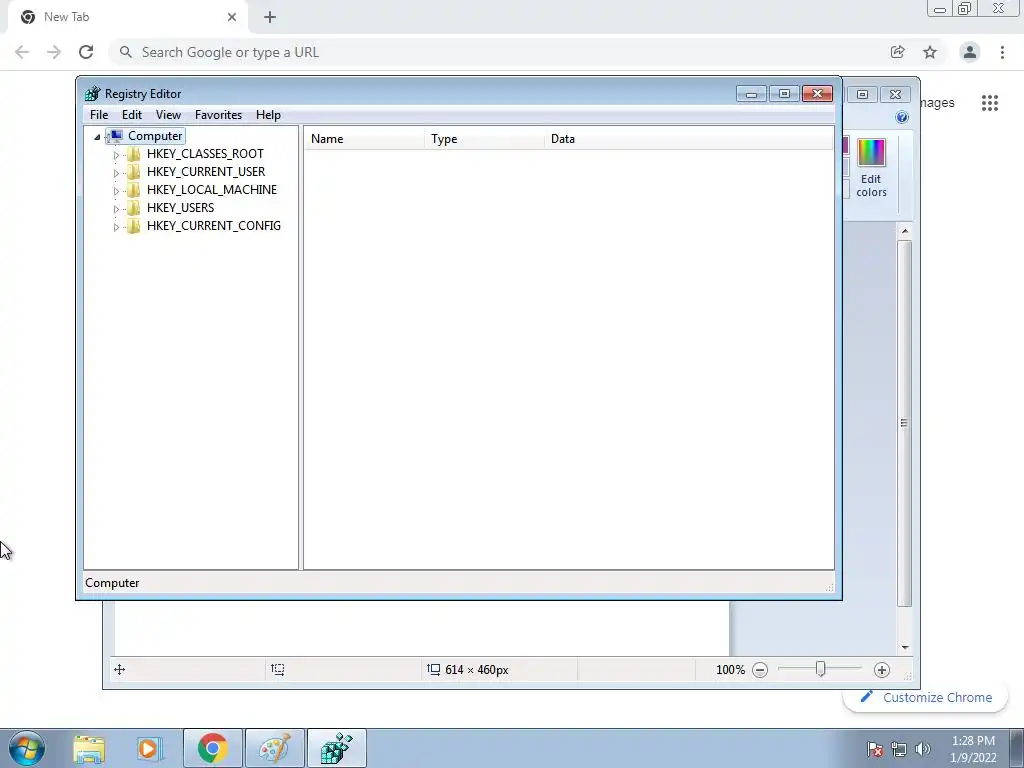Screen dimensions: 1024x768
Task: Click the volume icon in system tray
Action: click(x=923, y=749)
